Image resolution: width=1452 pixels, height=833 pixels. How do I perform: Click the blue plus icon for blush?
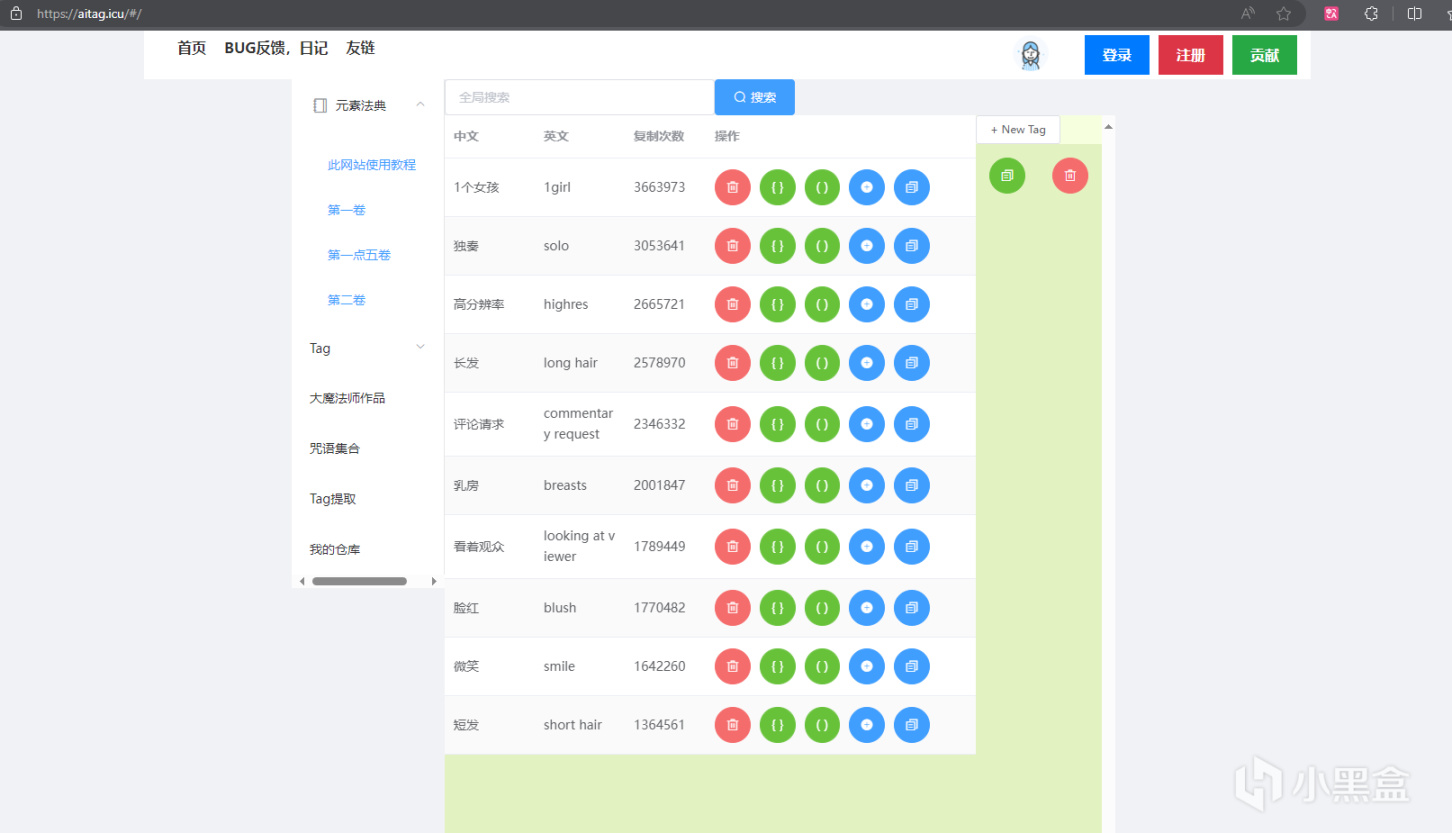(867, 608)
